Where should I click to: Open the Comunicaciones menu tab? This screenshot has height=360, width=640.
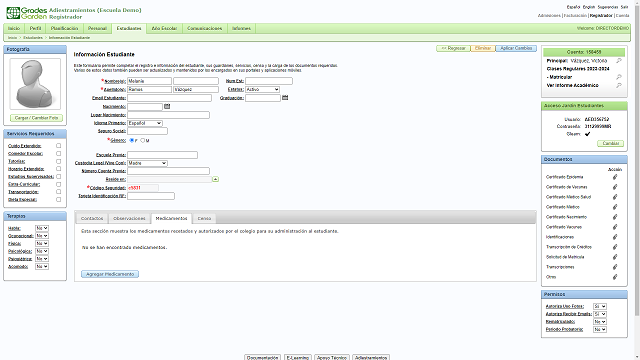click(204, 29)
